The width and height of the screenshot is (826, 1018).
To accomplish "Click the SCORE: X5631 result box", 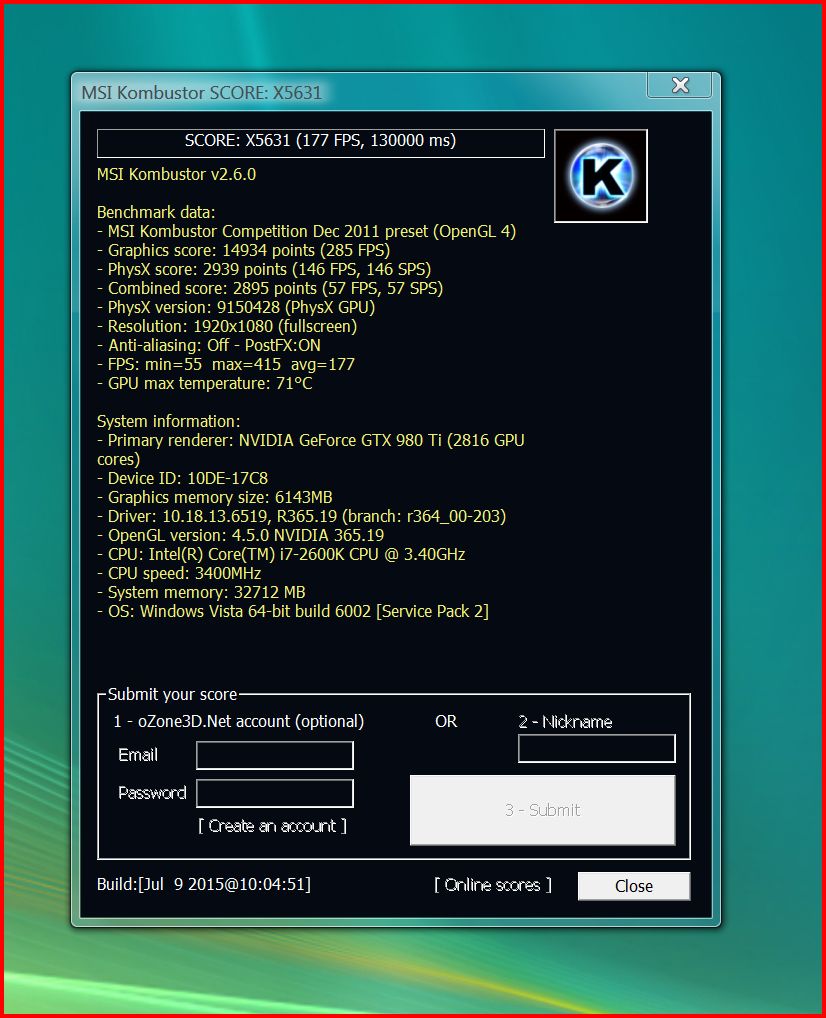I will pos(321,143).
